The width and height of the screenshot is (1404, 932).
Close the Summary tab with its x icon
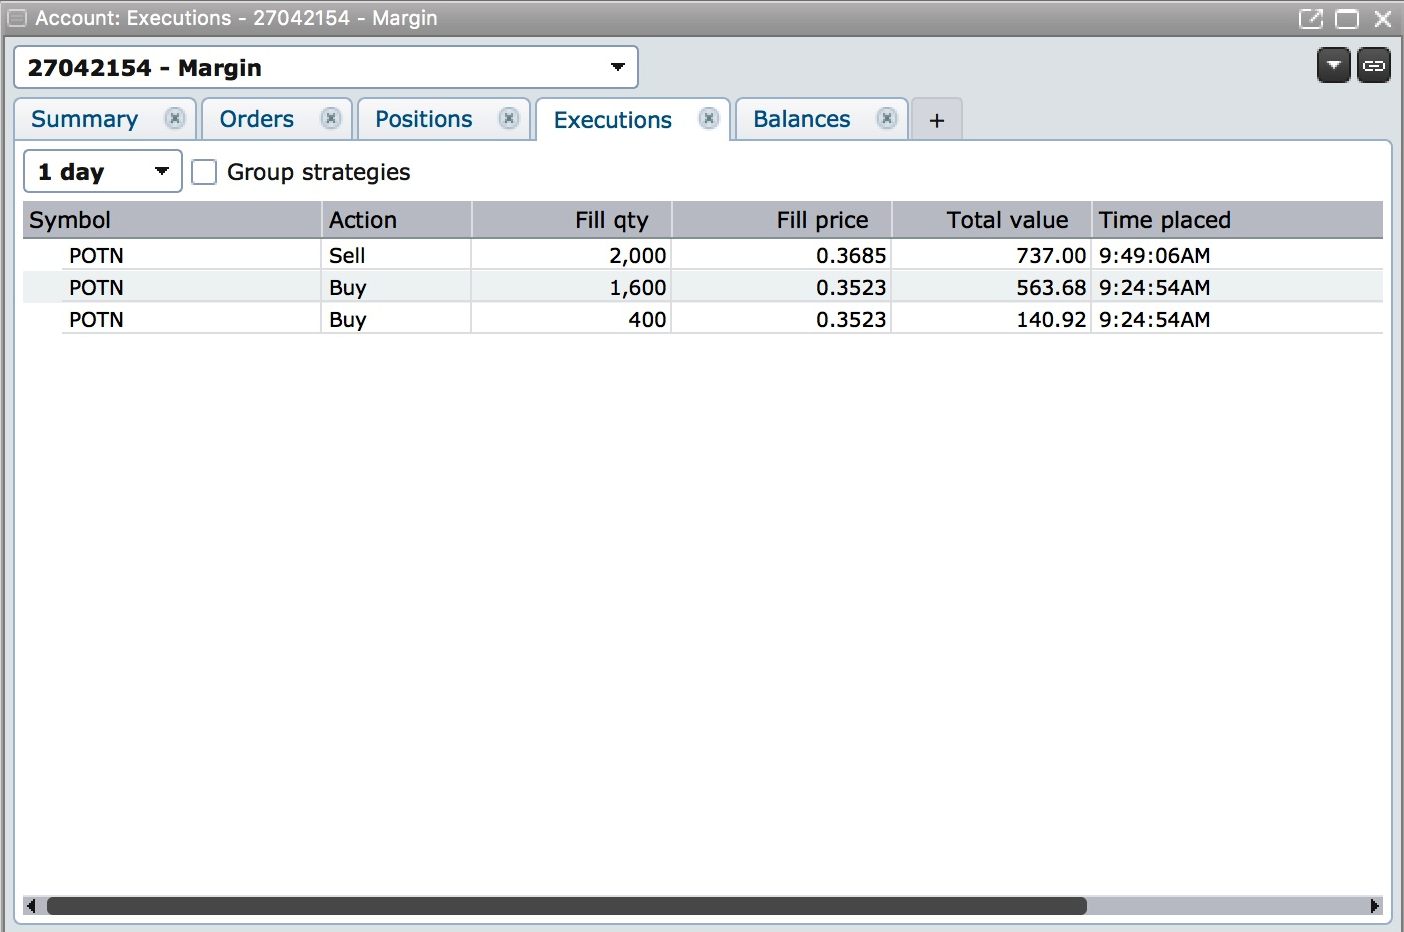pos(175,119)
